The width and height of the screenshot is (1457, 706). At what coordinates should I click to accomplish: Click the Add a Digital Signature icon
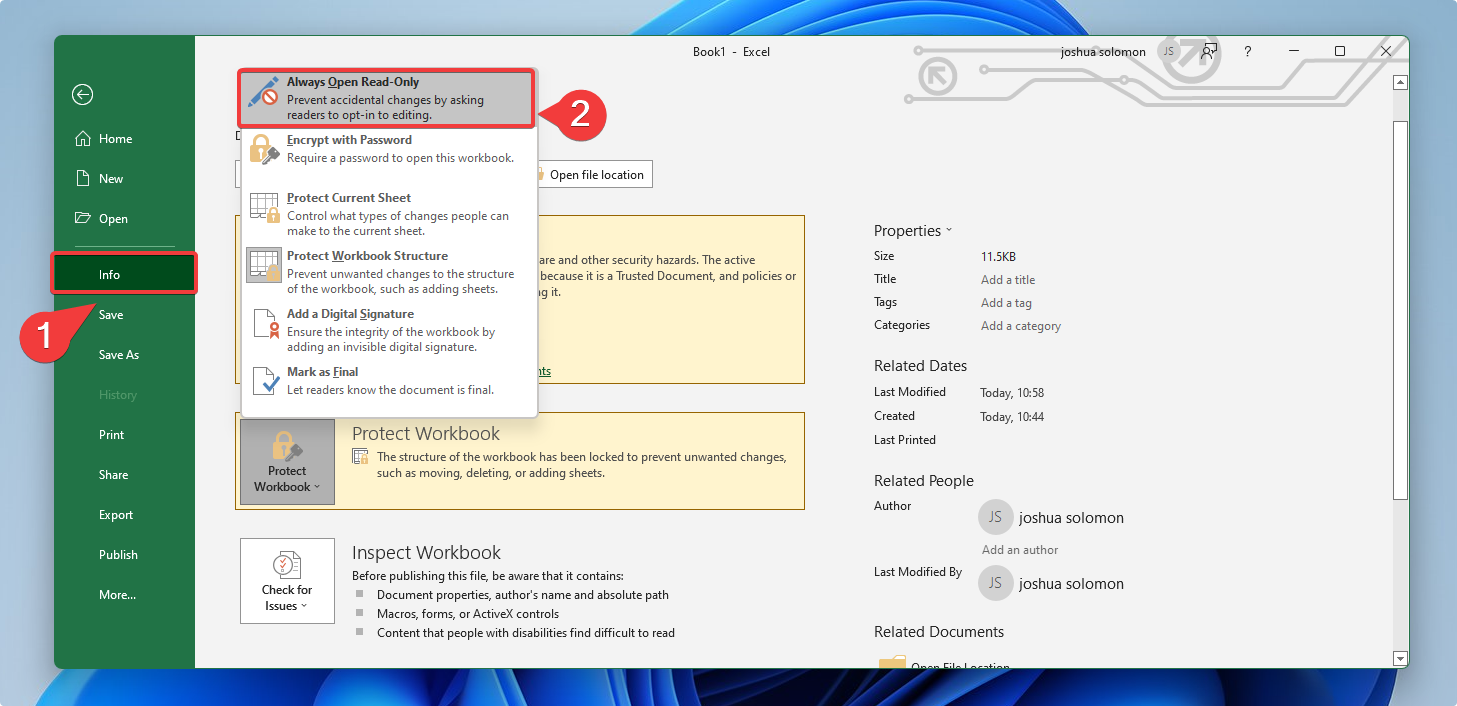(x=264, y=324)
